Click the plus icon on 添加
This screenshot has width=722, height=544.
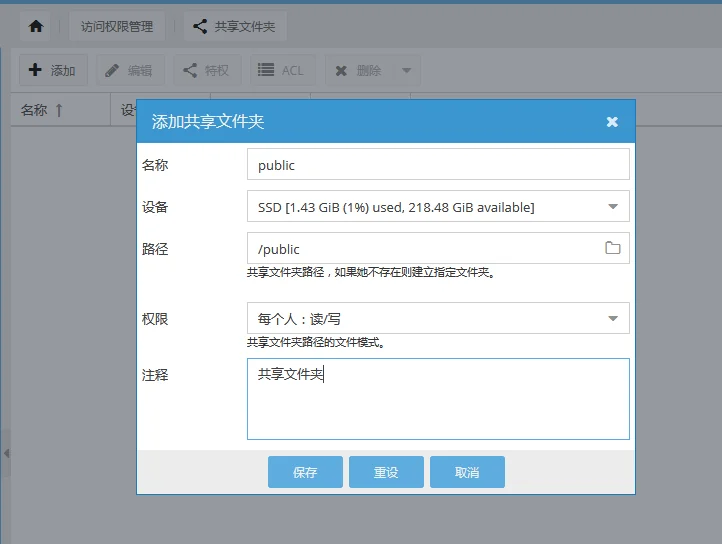click(35, 70)
